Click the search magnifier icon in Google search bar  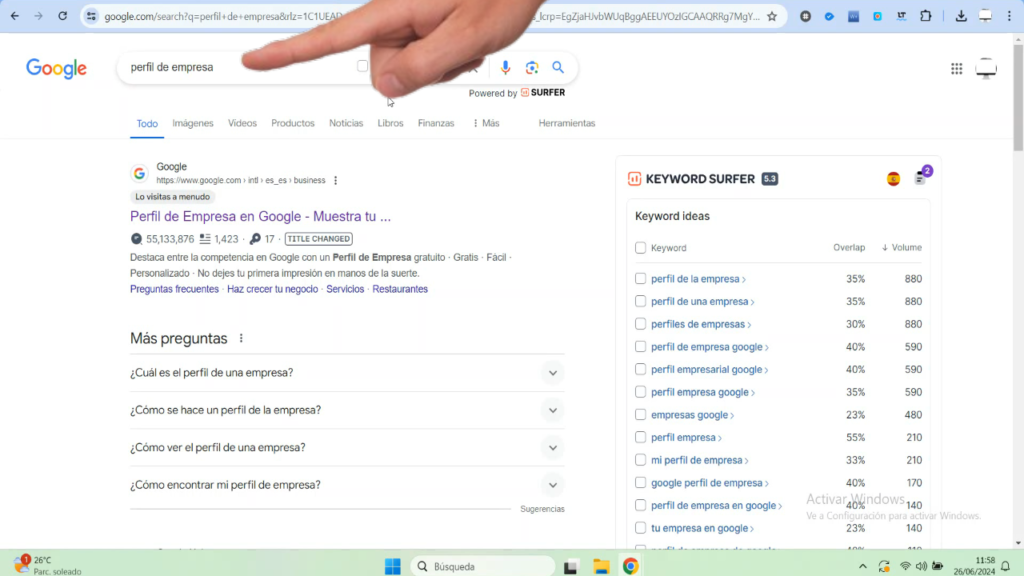[x=558, y=67]
